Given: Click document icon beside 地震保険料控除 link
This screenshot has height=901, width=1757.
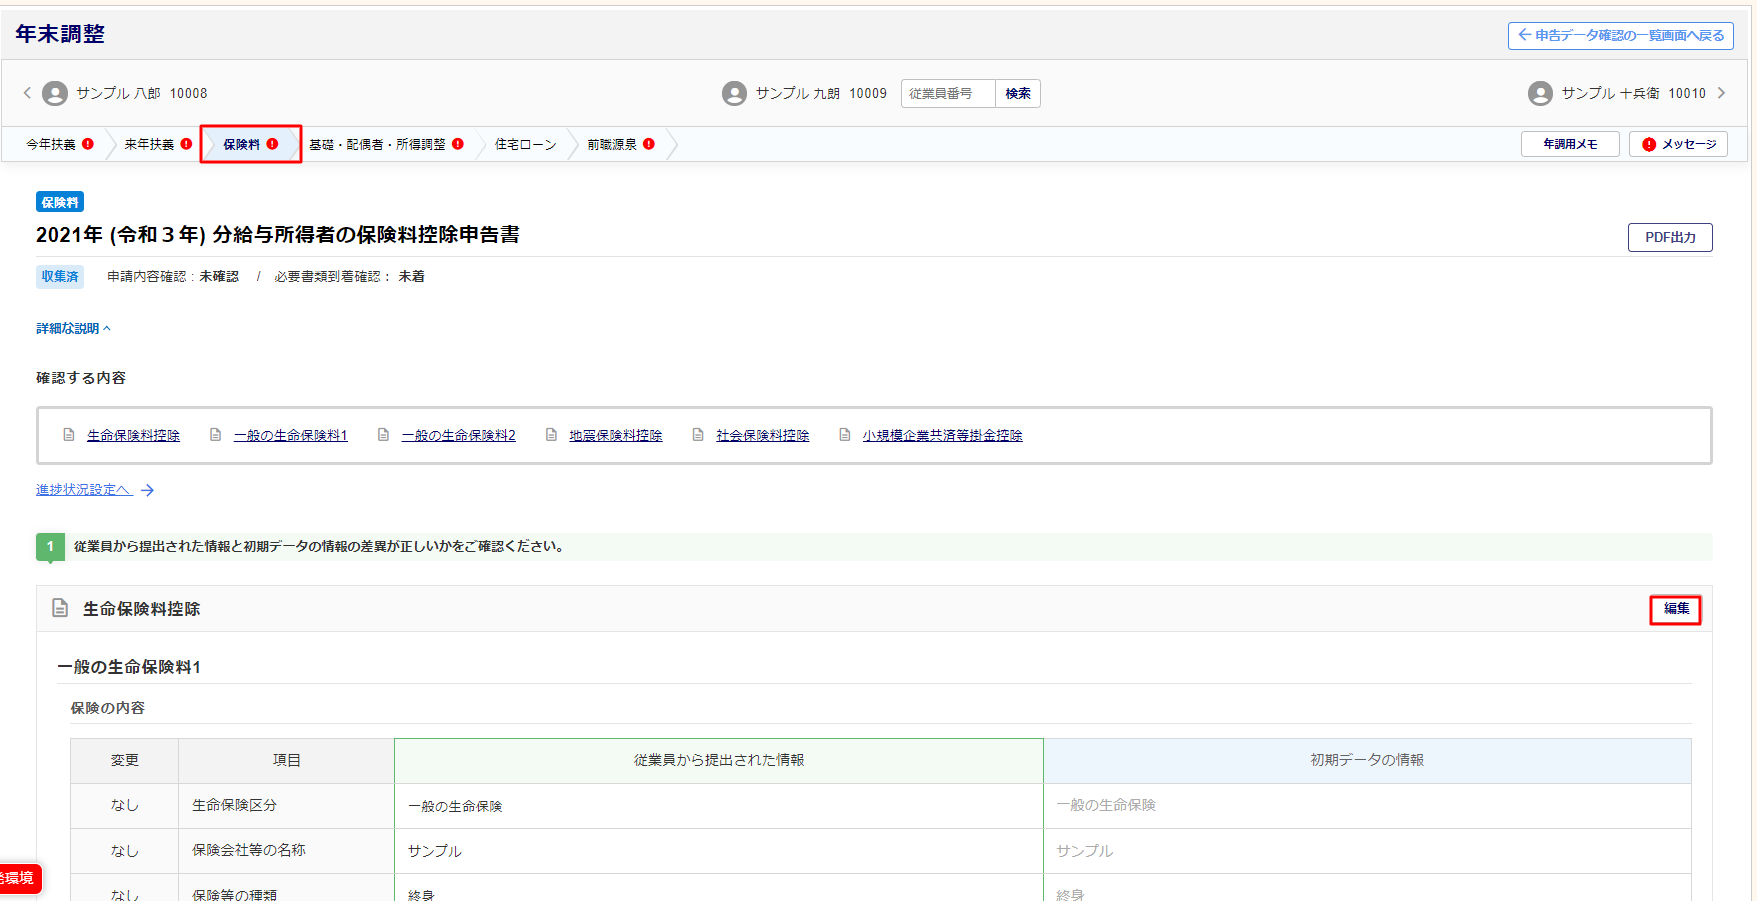Looking at the screenshot, I should click(551, 435).
